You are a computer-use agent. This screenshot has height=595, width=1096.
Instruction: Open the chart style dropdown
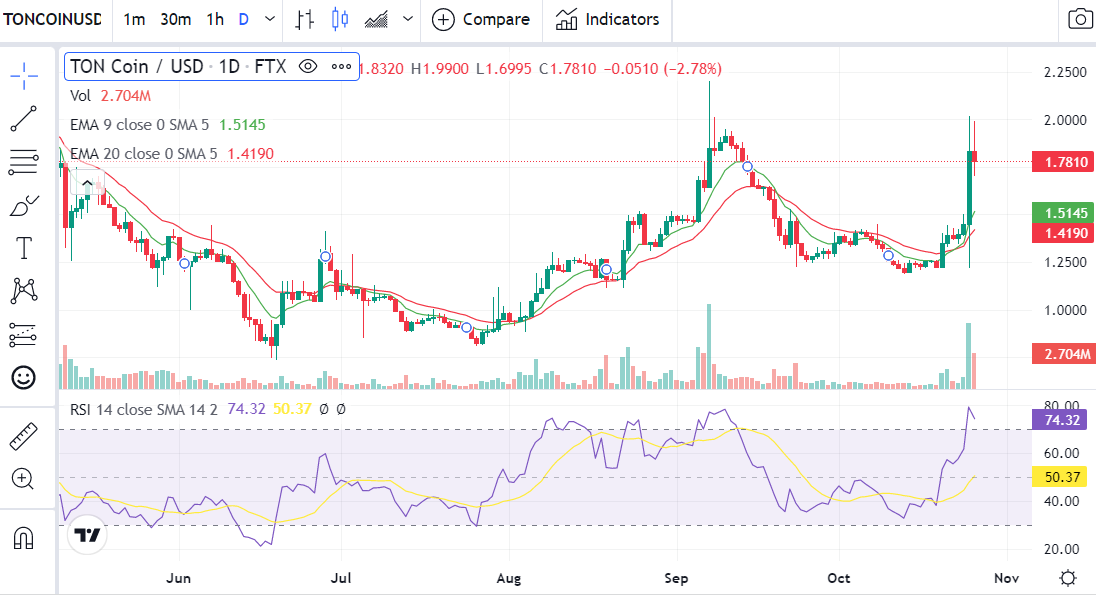point(407,20)
